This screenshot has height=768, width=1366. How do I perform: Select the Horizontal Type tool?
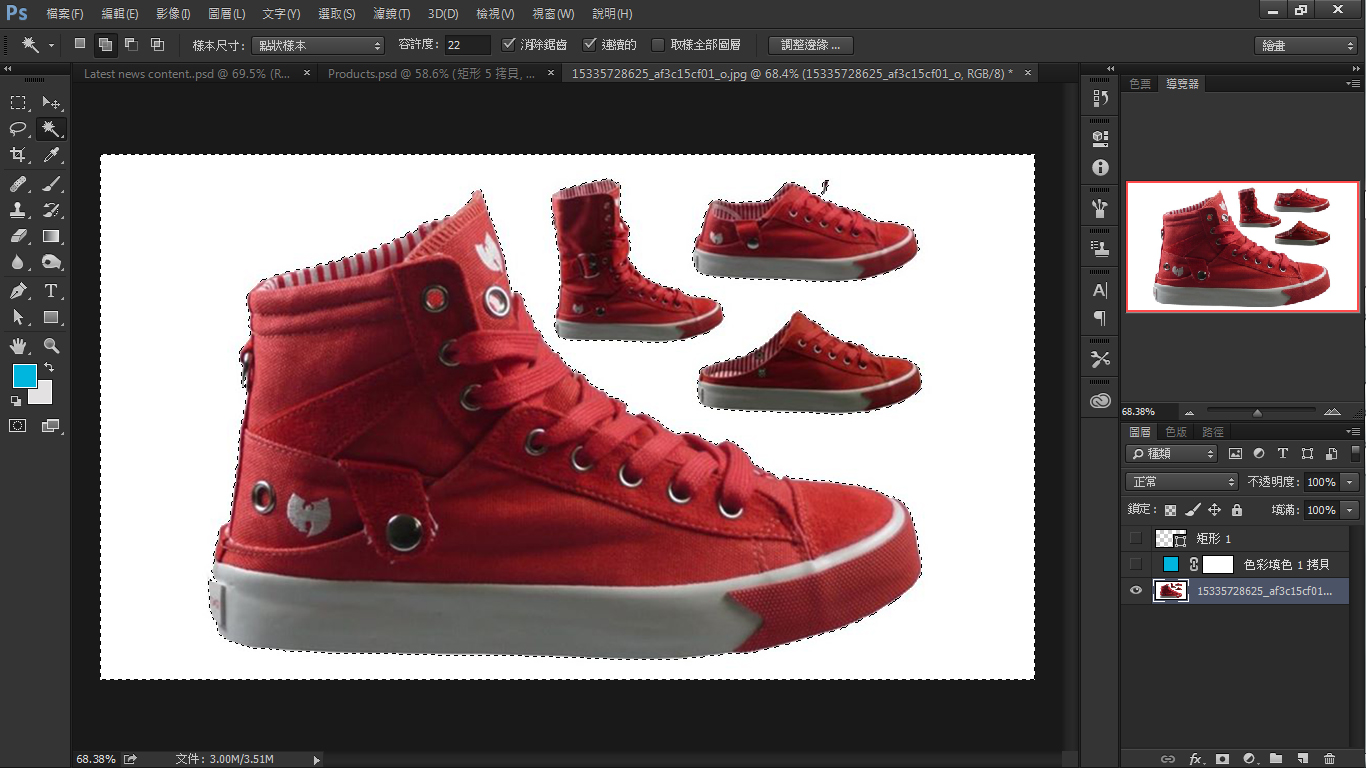51,291
